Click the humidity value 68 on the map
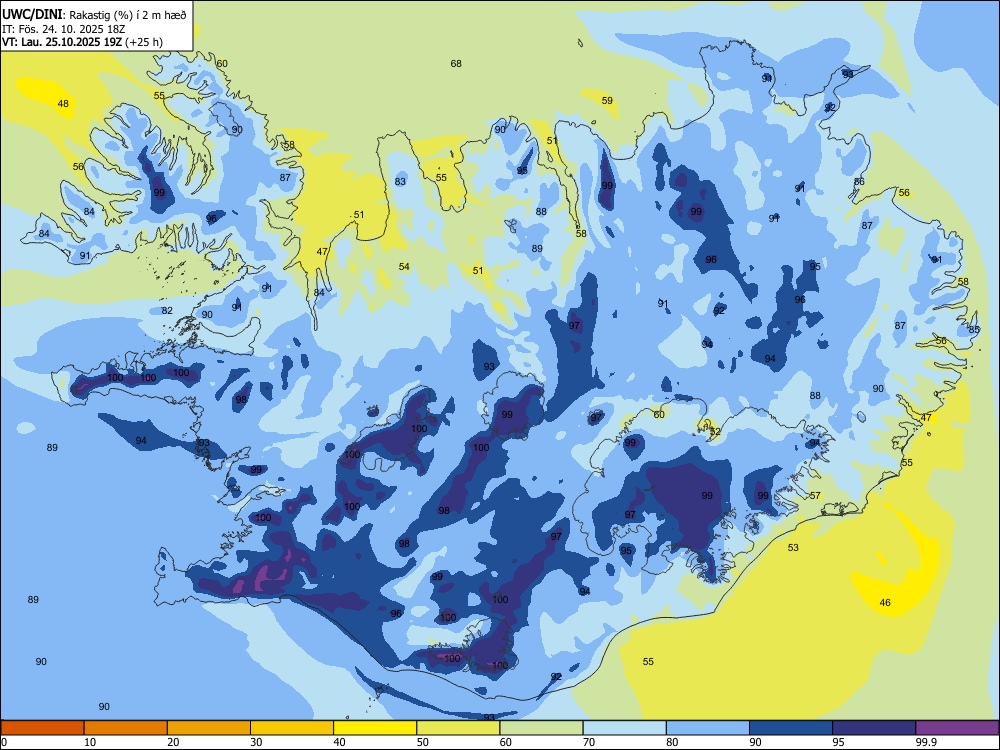The height and width of the screenshot is (750, 1000). point(456,64)
